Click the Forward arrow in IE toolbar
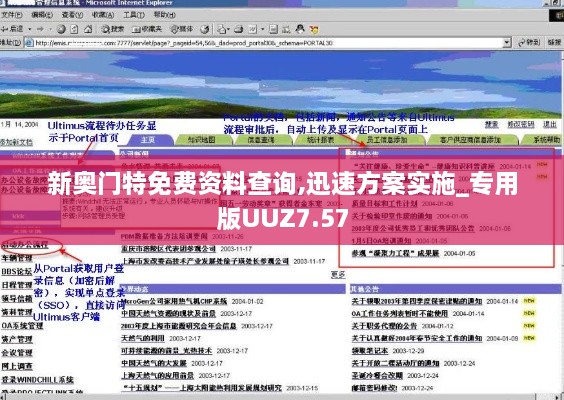 (40, 29)
